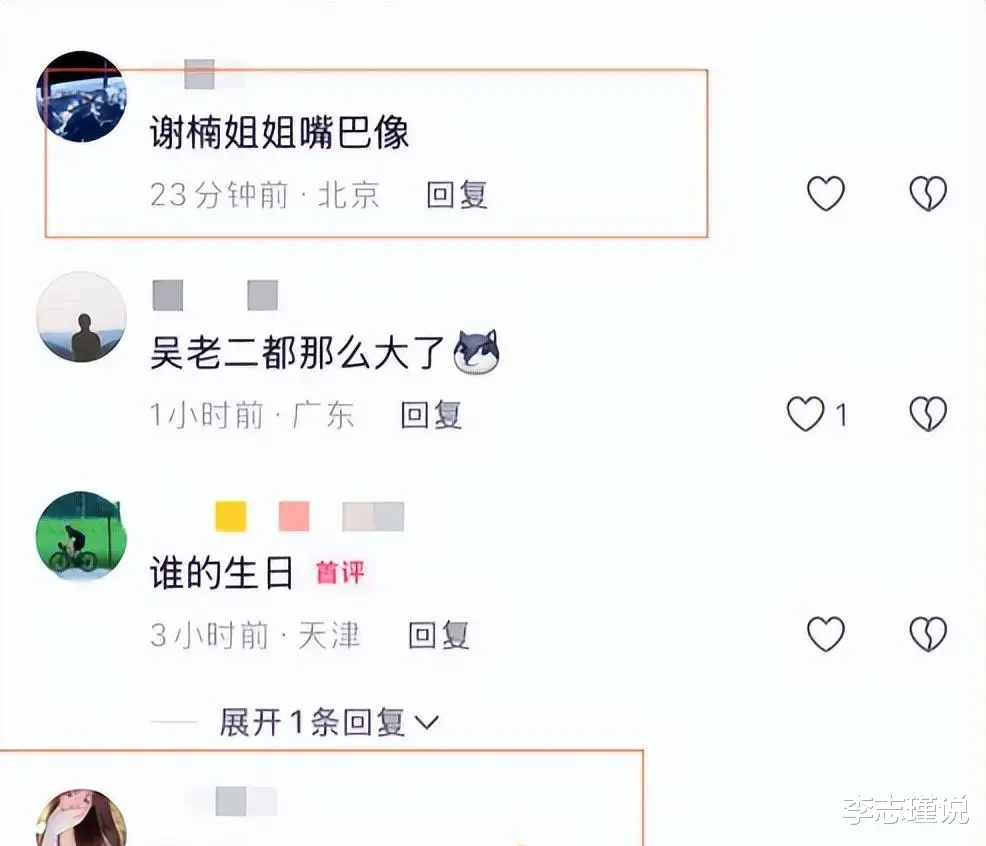986x846 pixels.
Task: Open the cyclist avatar profile
Action: click(x=82, y=536)
